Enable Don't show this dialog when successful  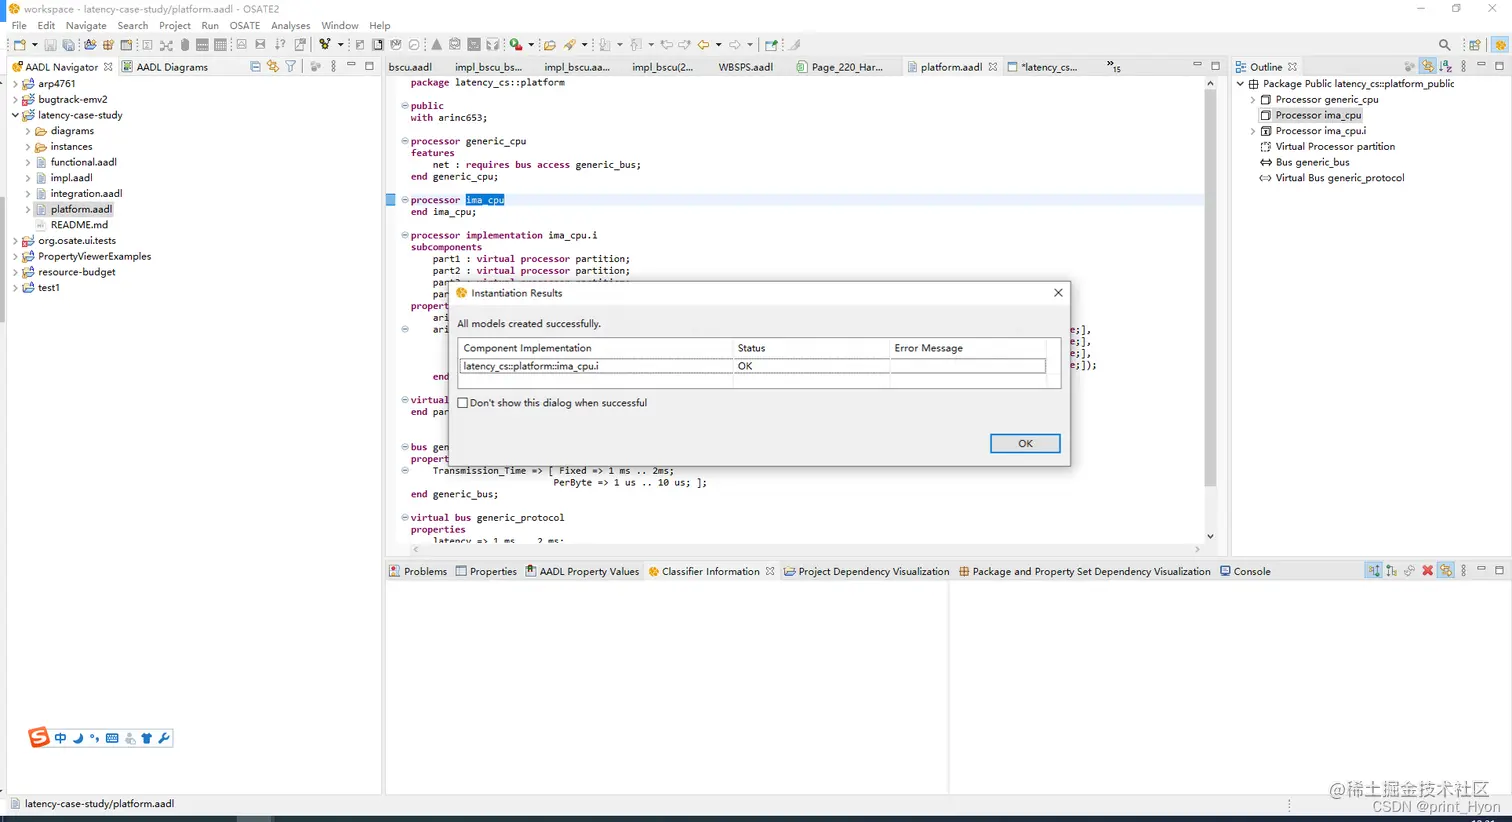(x=462, y=403)
